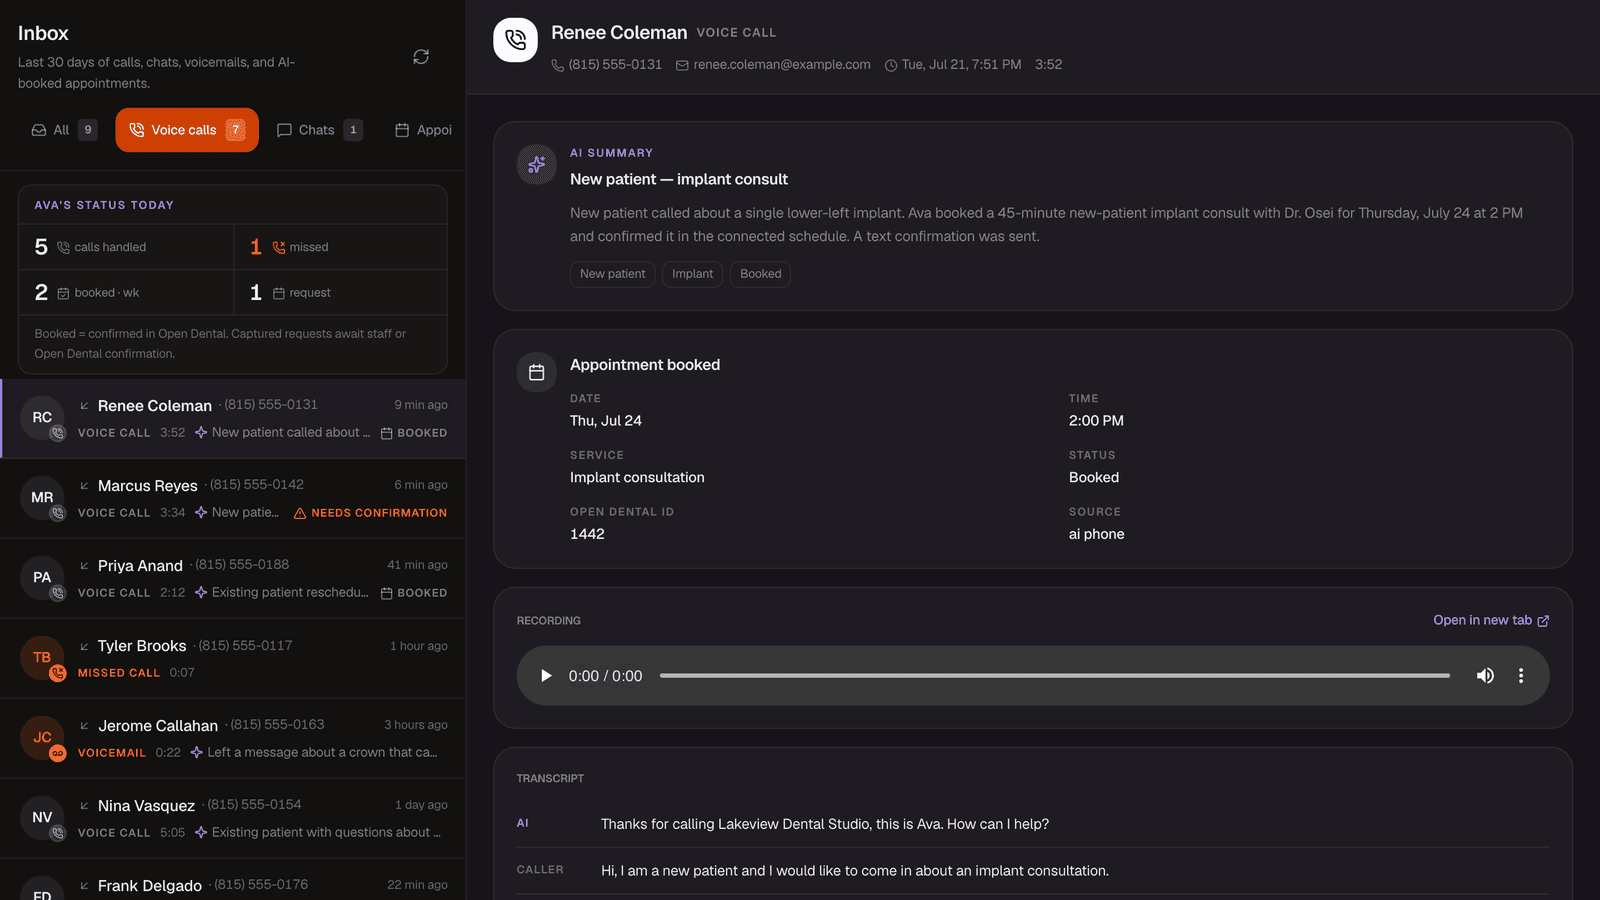Open the Marcus Reyes conversation
This screenshot has width=1600, height=900.
click(233, 499)
